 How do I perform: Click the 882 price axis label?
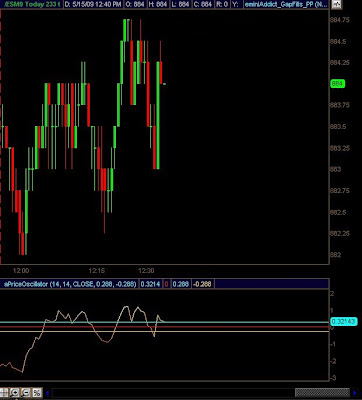[335, 255]
